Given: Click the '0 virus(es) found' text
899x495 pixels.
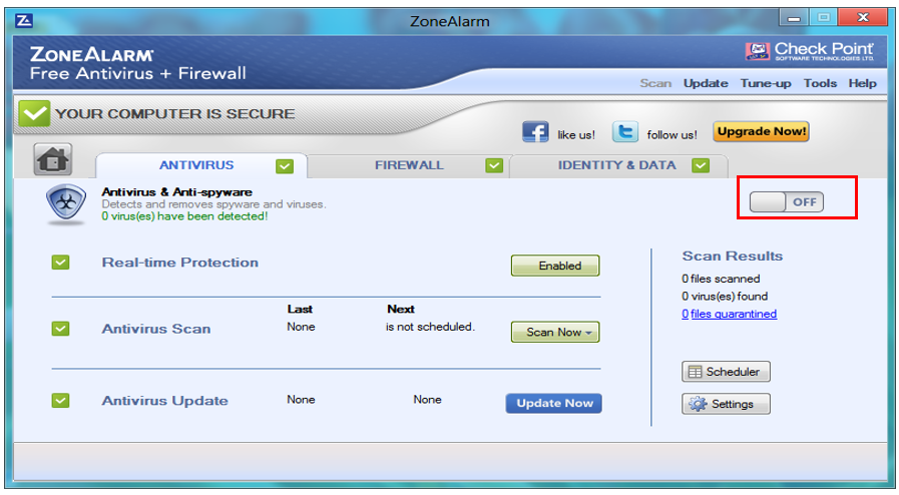Looking at the screenshot, I should pyautogui.click(x=724, y=297).
